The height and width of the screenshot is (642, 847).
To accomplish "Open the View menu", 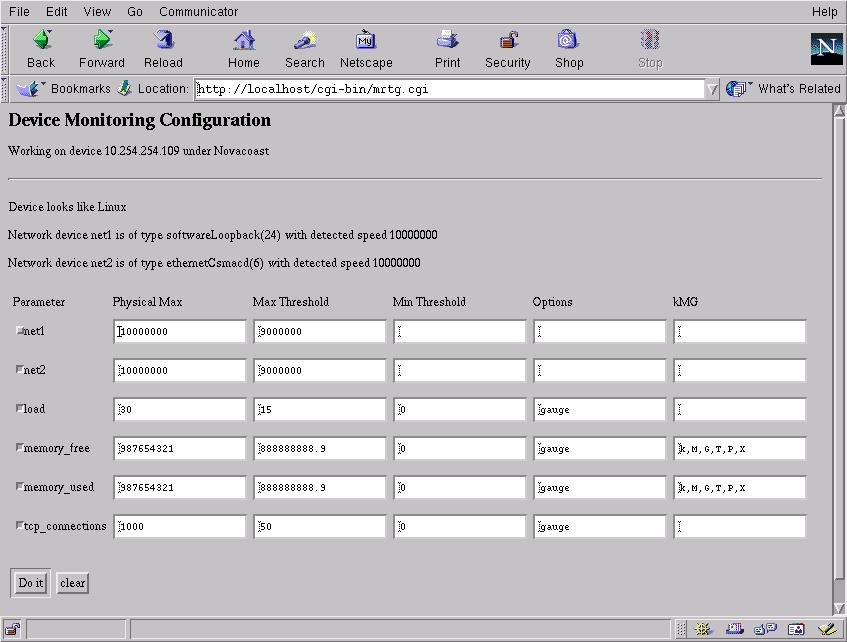I will pyautogui.click(x=97, y=12).
